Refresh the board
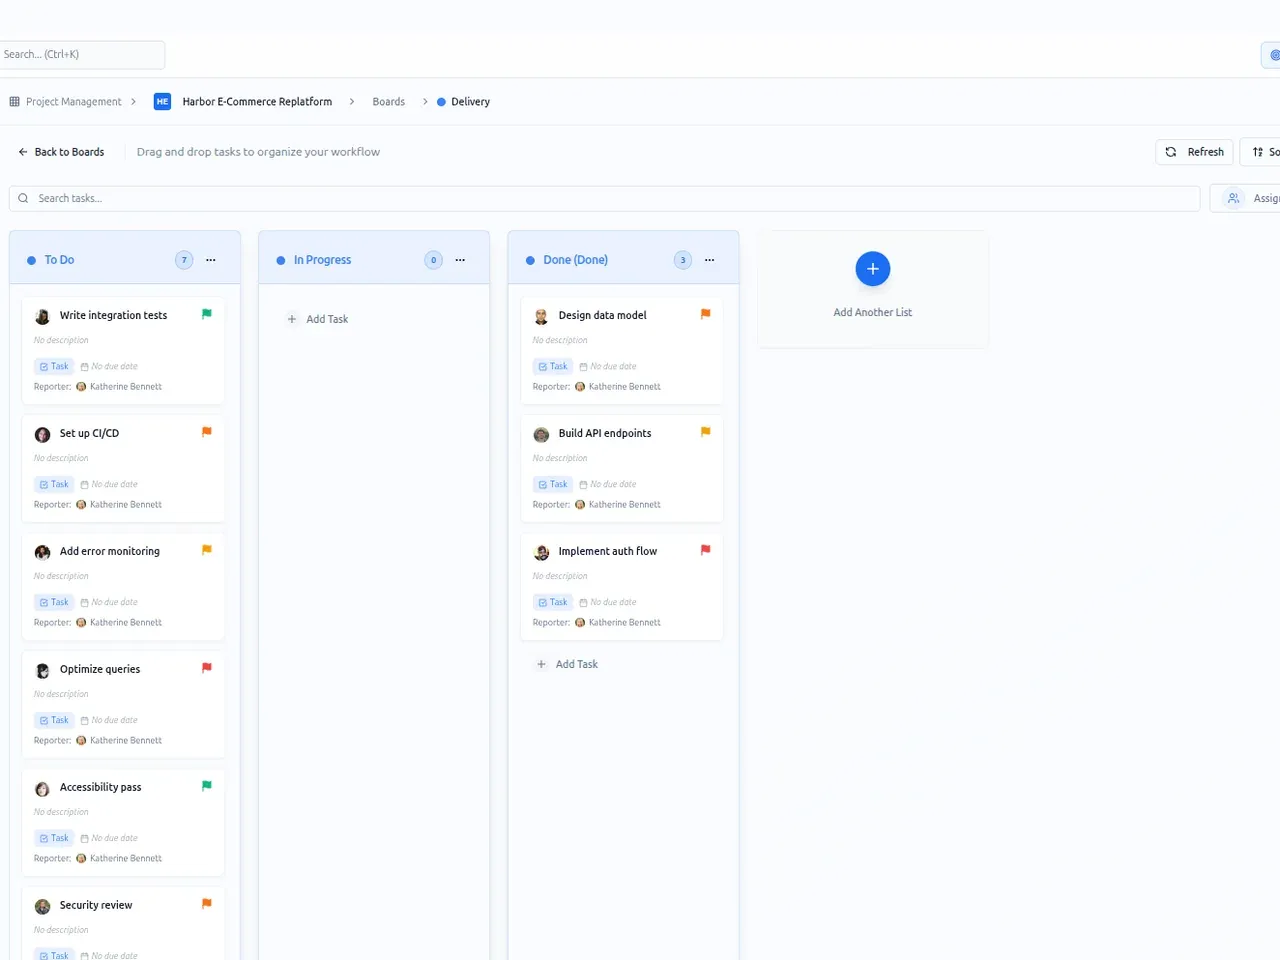The height and width of the screenshot is (960, 1280). 1194,152
